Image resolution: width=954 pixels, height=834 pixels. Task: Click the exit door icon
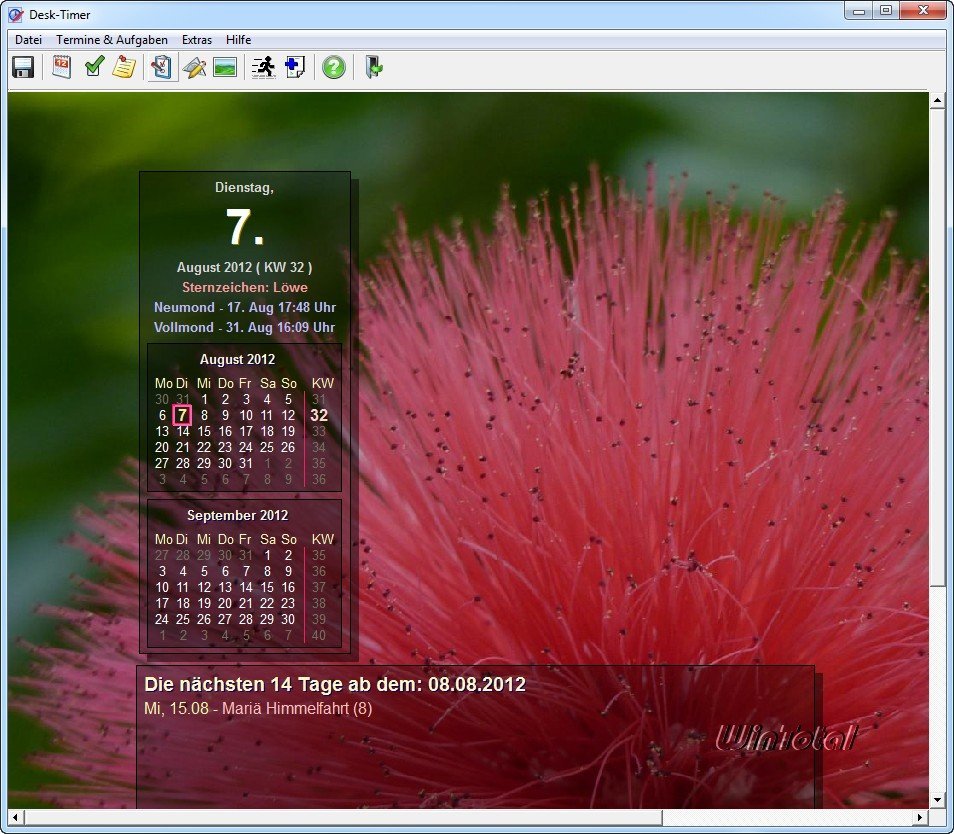click(x=373, y=67)
